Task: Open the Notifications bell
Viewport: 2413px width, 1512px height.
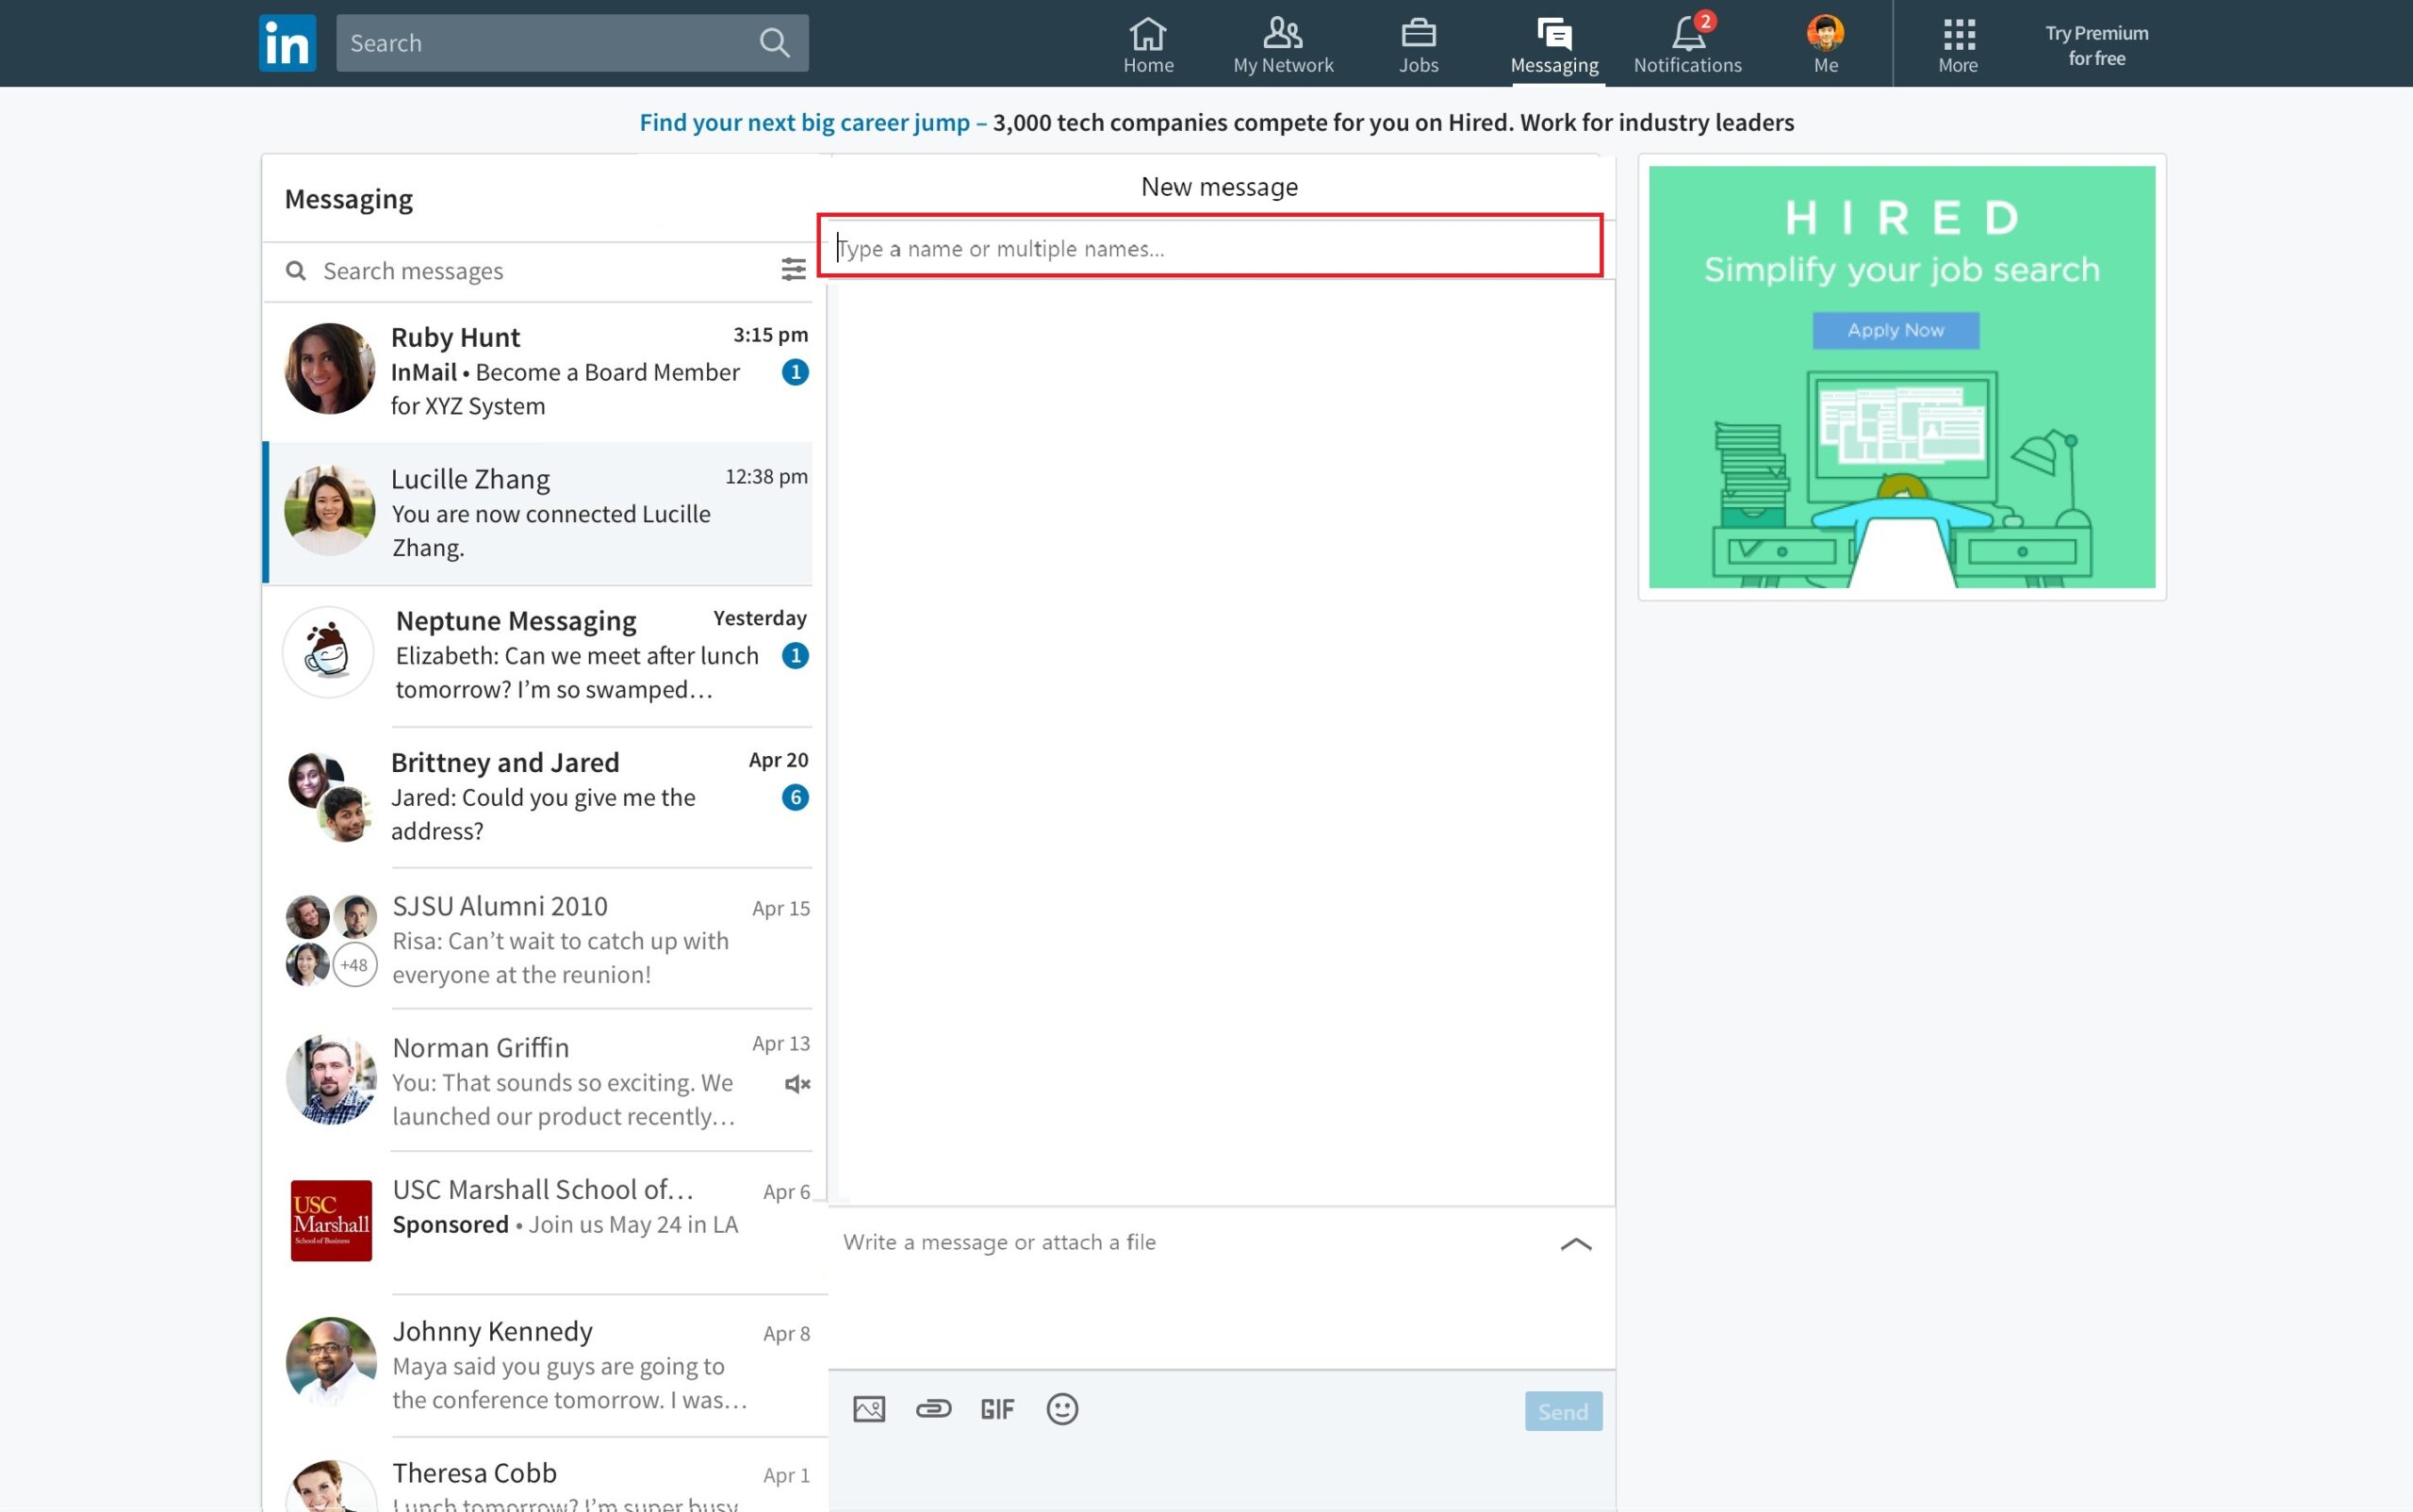Action: 1686,38
